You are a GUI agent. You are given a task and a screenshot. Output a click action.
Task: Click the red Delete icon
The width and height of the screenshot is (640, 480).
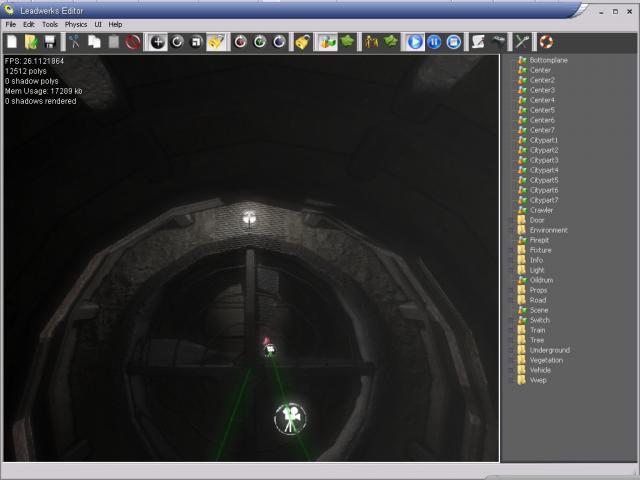pos(132,42)
